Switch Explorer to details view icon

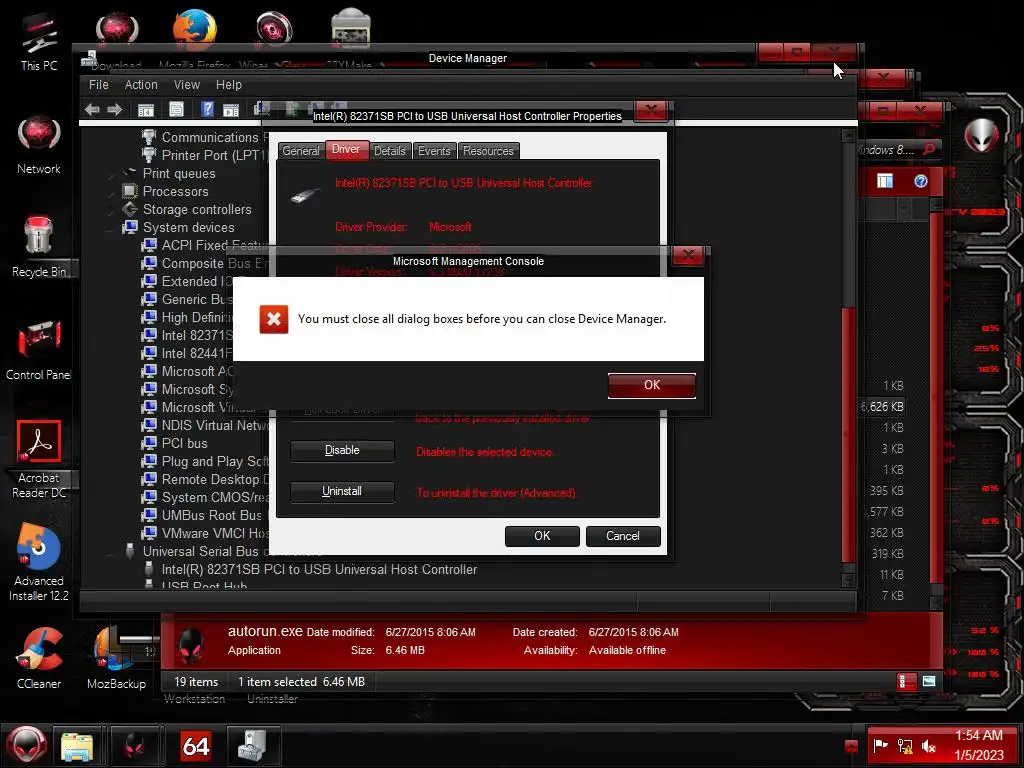[907, 682]
